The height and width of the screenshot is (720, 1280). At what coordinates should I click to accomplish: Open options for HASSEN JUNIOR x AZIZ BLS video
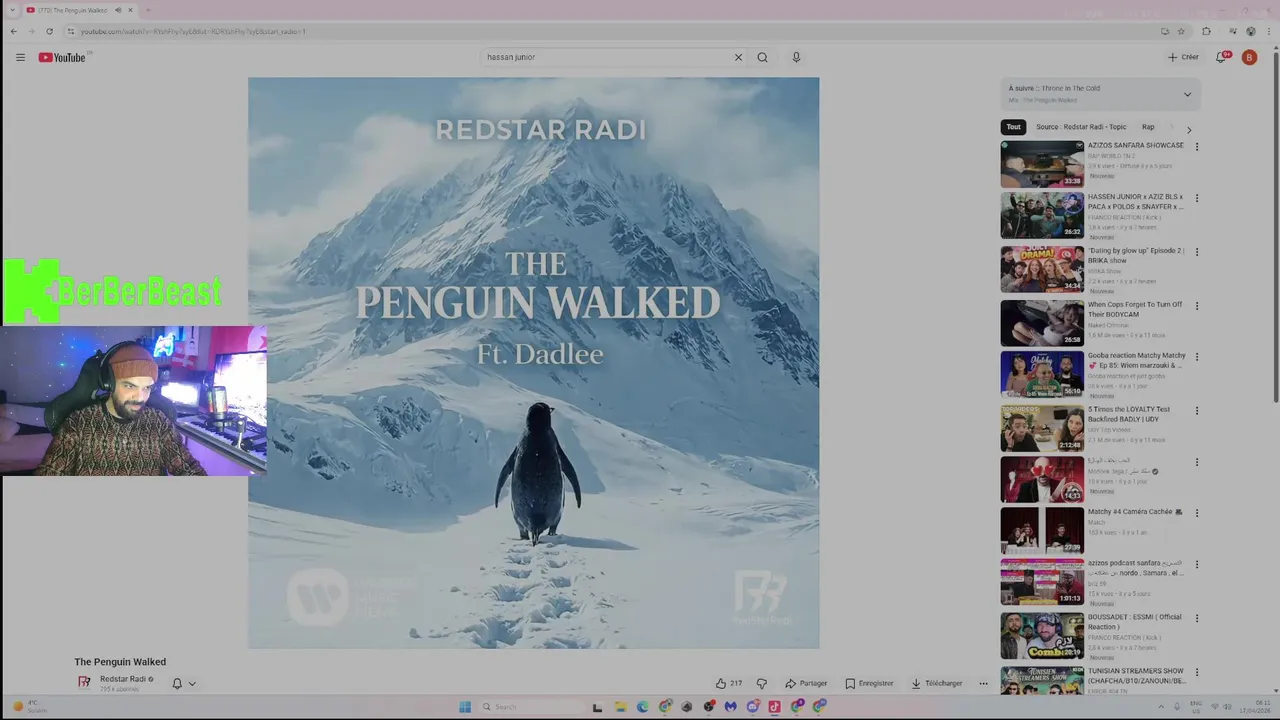pyautogui.click(x=1196, y=198)
